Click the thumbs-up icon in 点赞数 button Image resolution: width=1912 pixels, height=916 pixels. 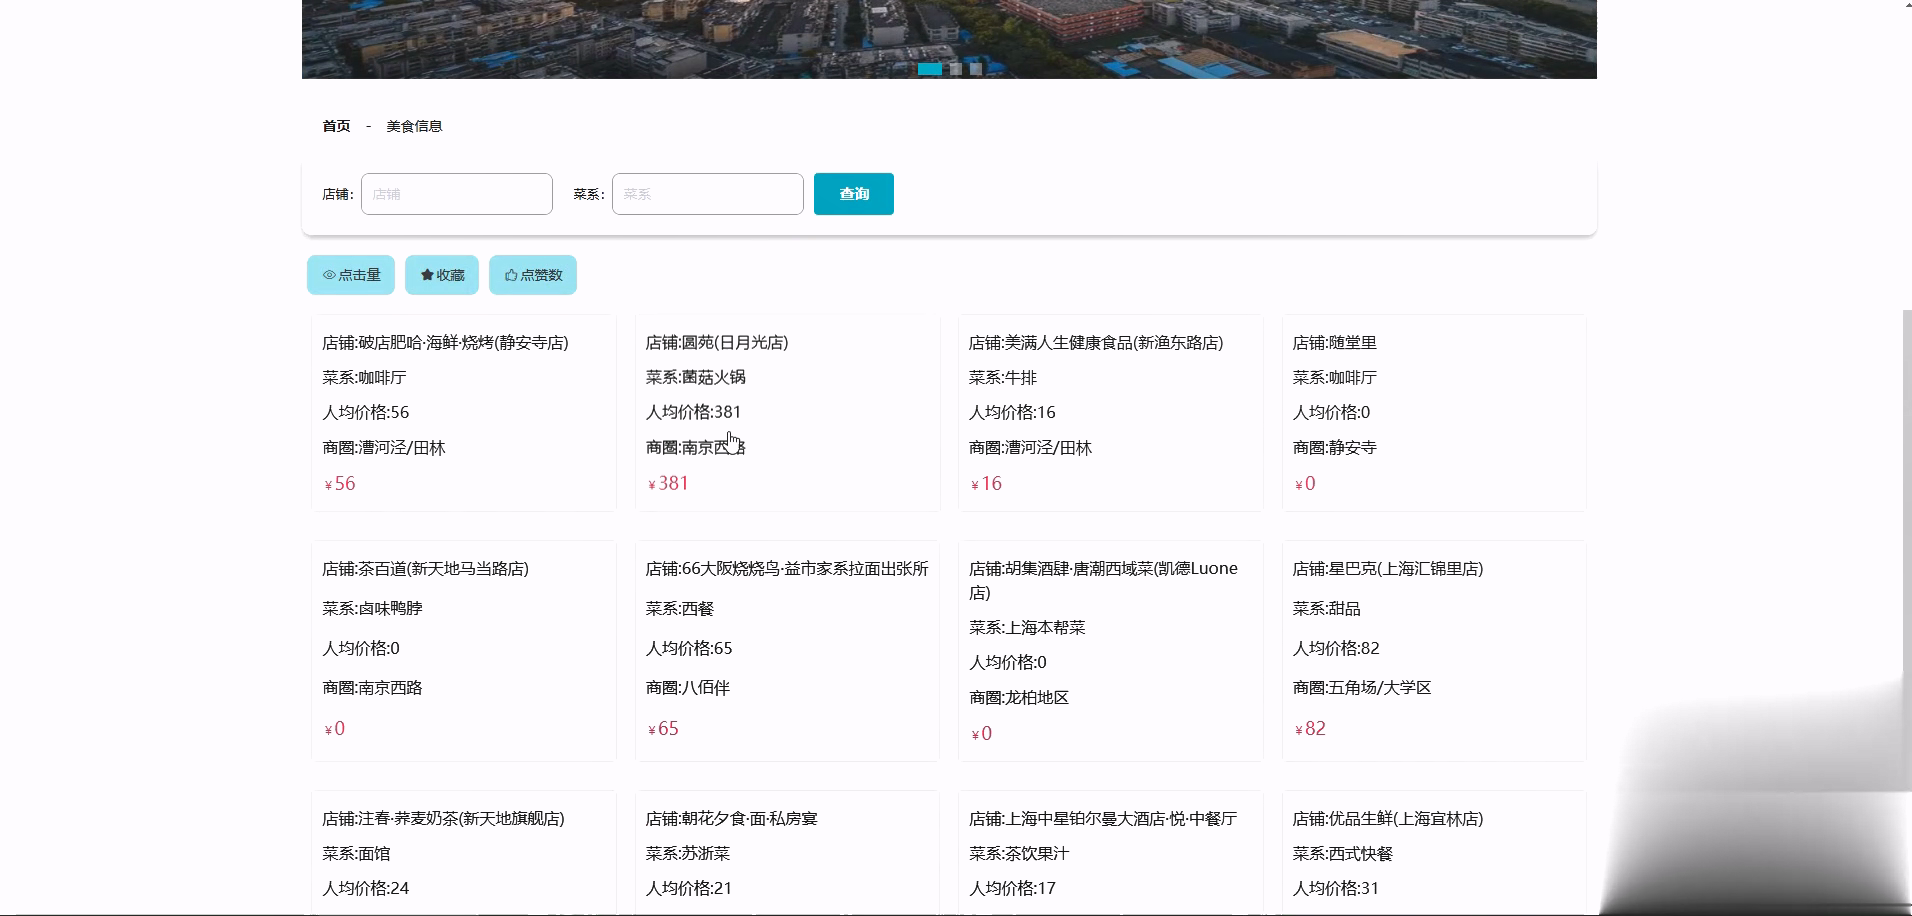pyautogui.click(x=511, y=275)
